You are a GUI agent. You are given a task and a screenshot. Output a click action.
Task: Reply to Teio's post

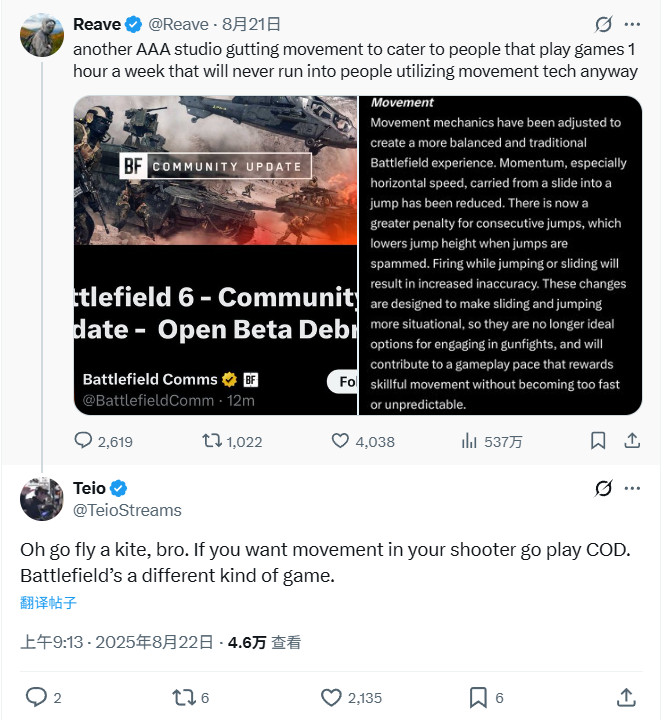(x=36, y=697)
